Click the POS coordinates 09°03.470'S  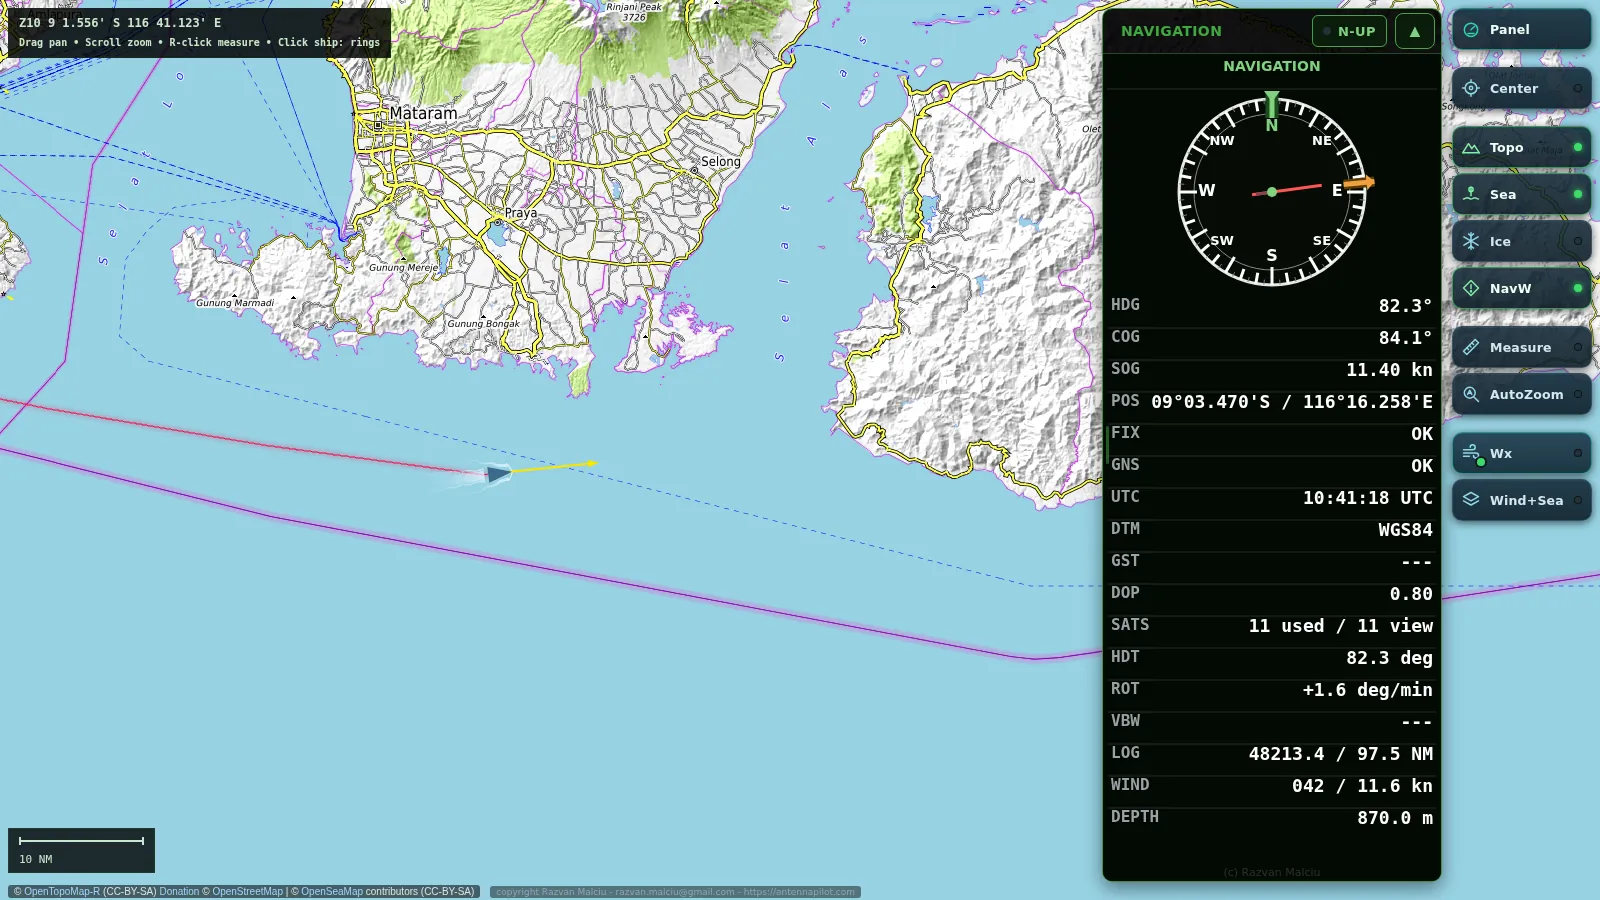pyautogui.click(x=1210, y=402)
